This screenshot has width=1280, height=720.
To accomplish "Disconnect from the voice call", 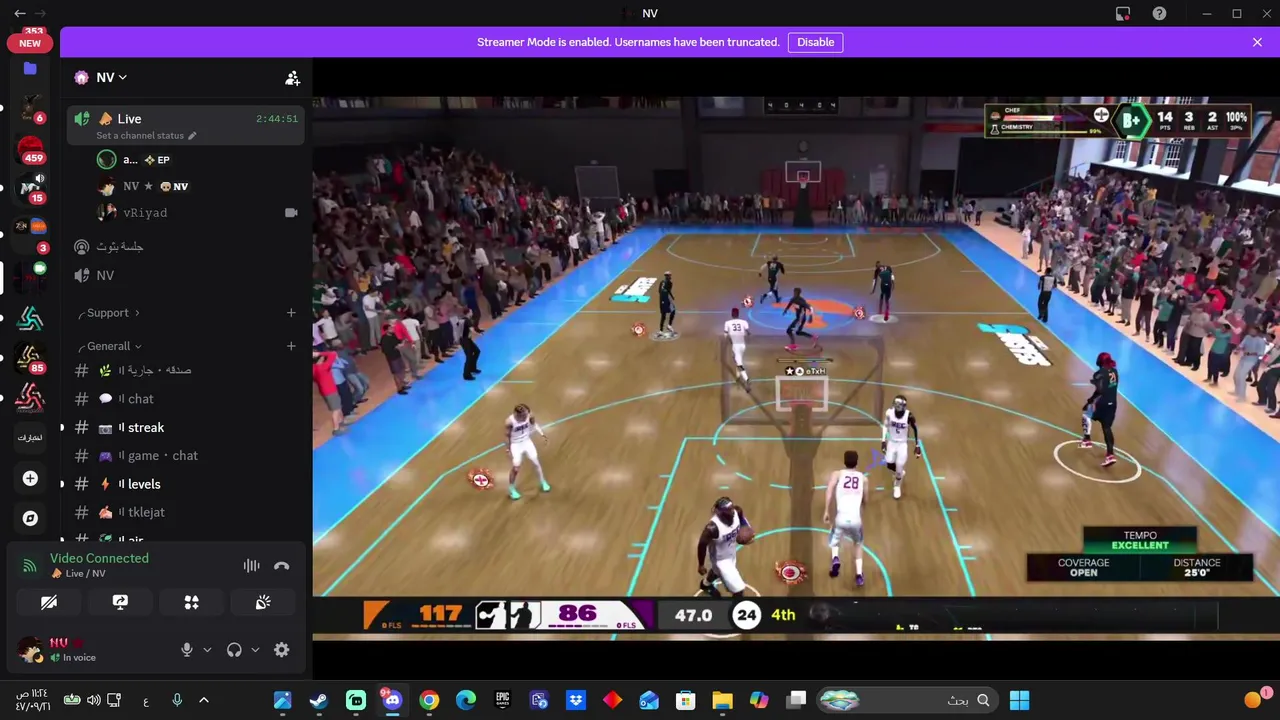I will pyautogui.click(x=282, y=566).
